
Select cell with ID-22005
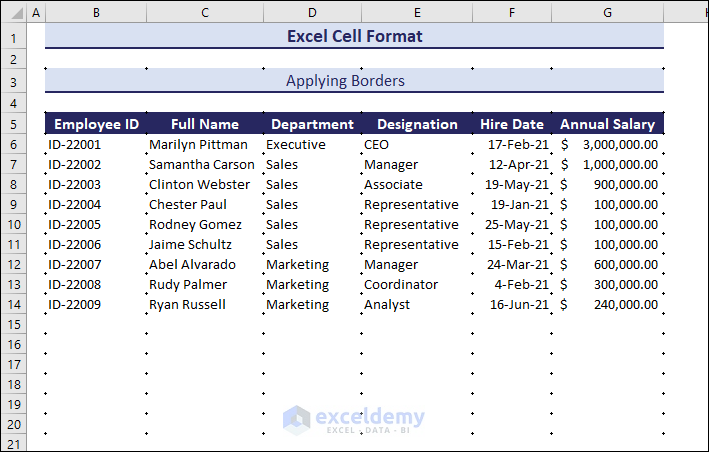(x=96, y=225)
